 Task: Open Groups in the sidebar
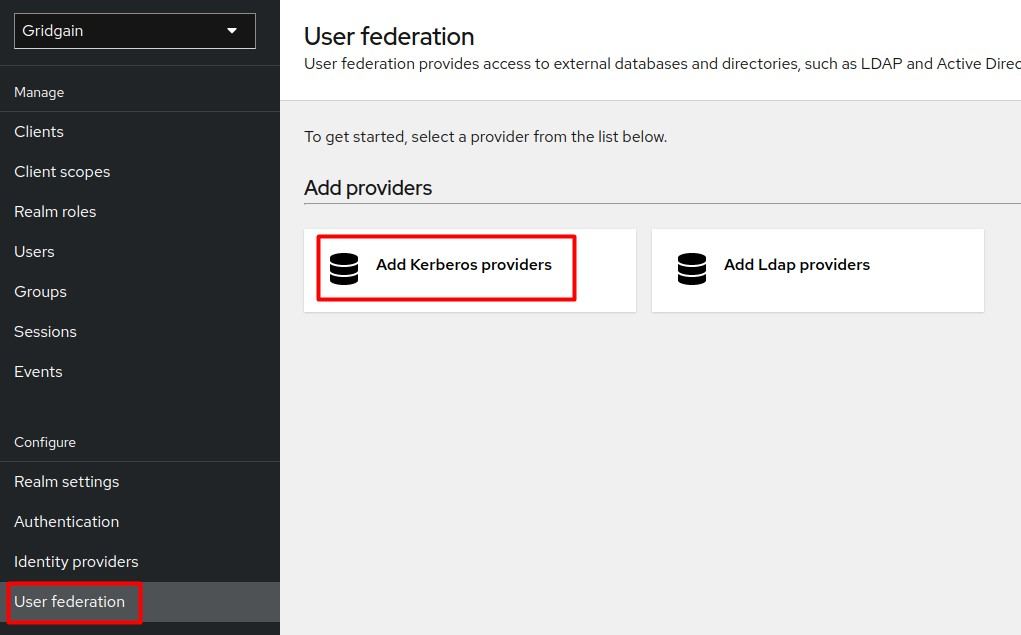coord(140,292)
